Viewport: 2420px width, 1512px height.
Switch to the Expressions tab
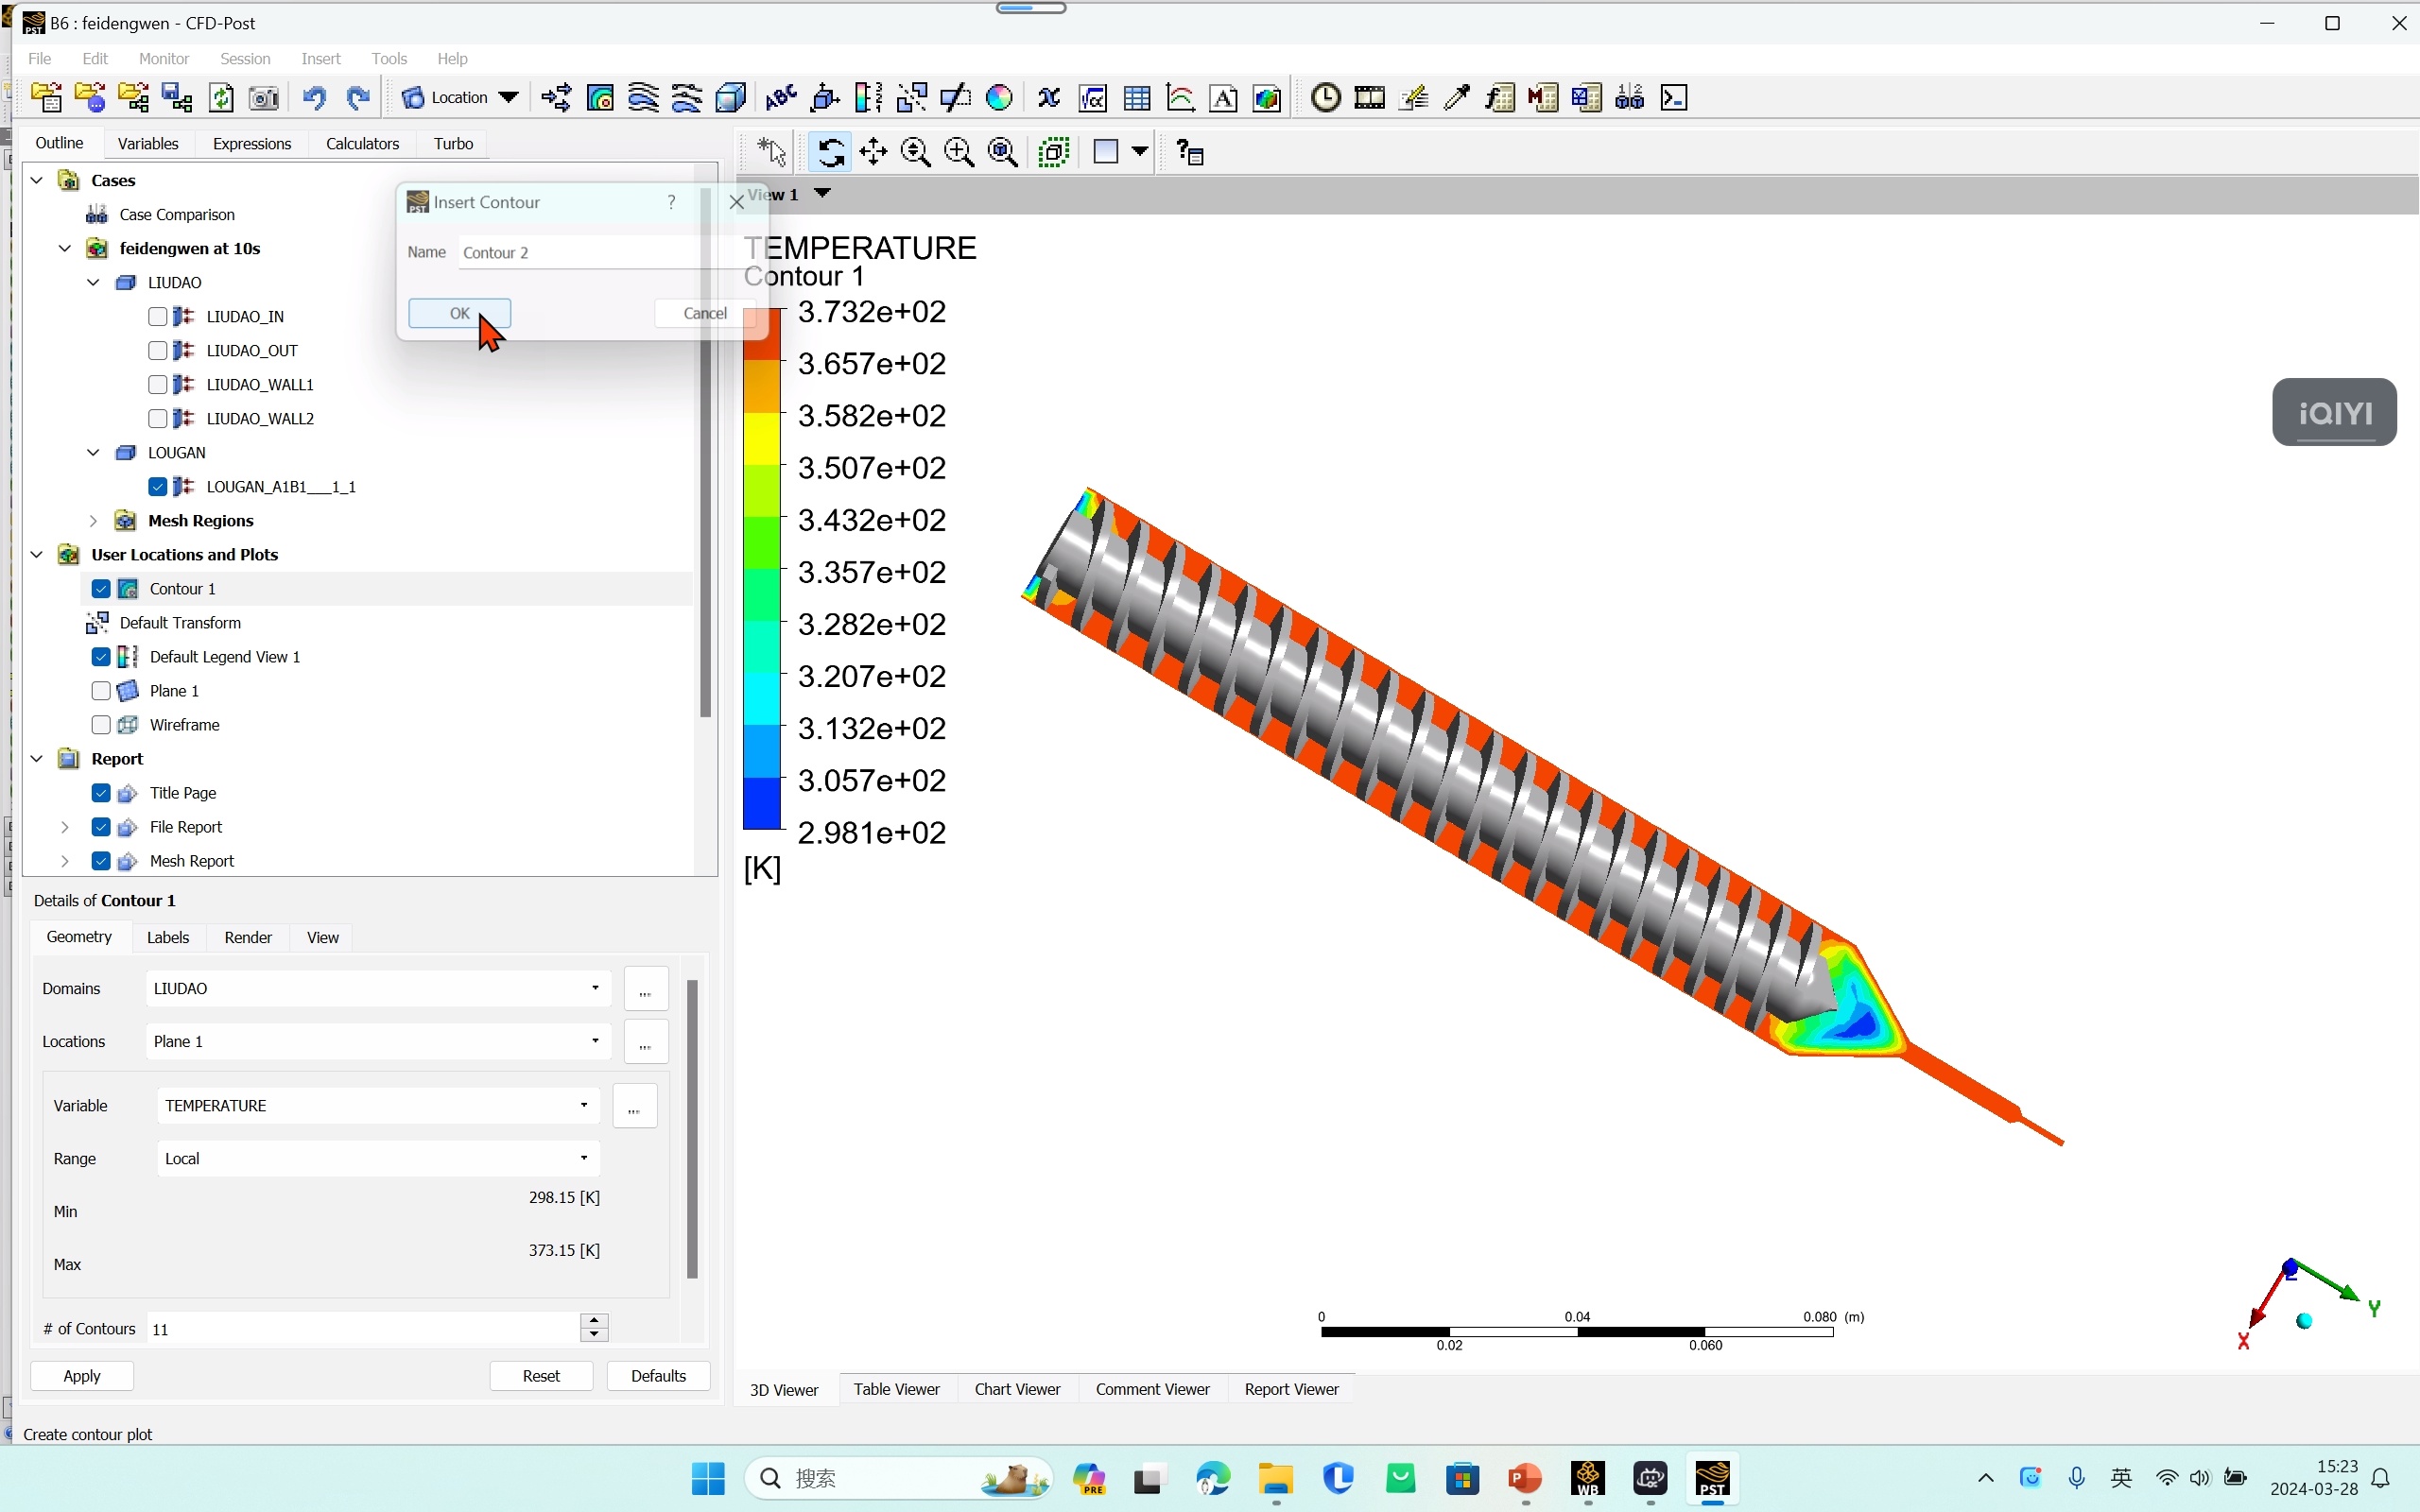(252, 144)
